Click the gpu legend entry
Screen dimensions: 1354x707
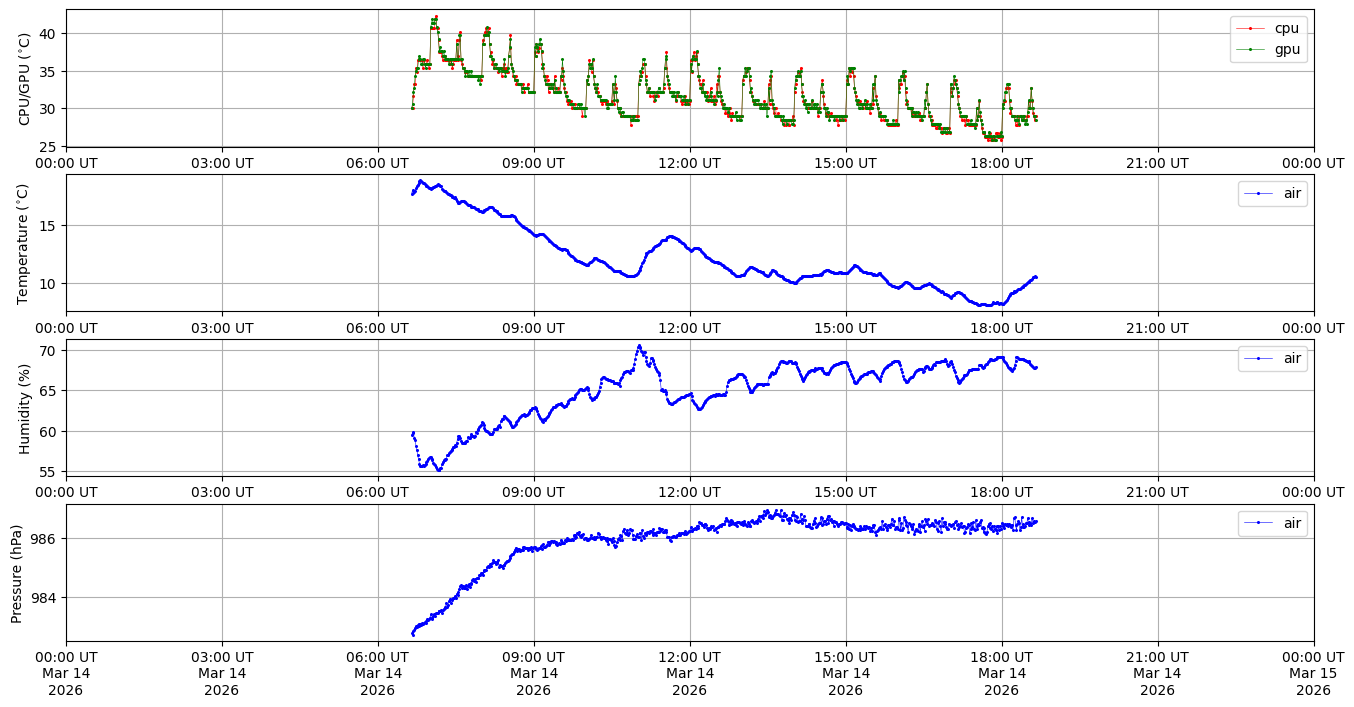pyautogui.click(x=1287, y=49)
